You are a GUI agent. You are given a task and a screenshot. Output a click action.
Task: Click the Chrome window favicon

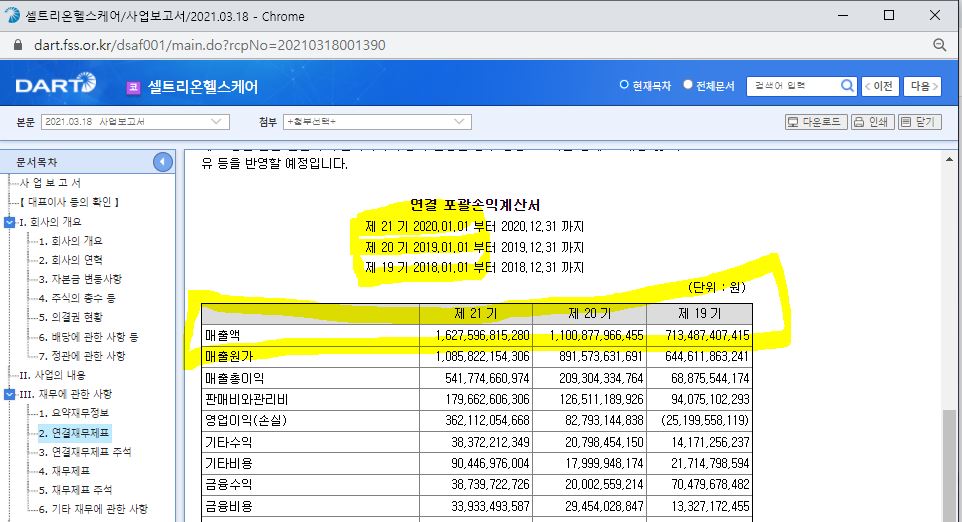[12, 15]
